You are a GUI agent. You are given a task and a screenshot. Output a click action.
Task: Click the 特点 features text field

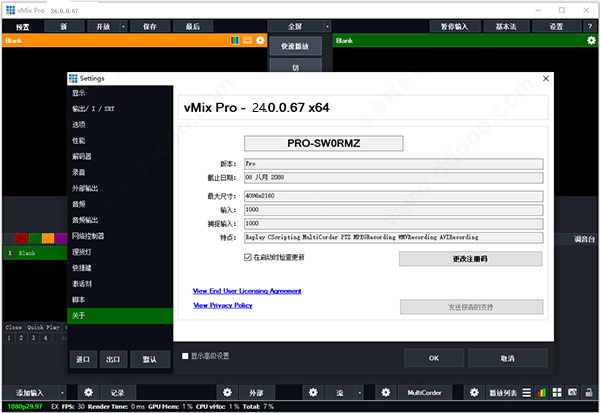[x=393, y=237]
